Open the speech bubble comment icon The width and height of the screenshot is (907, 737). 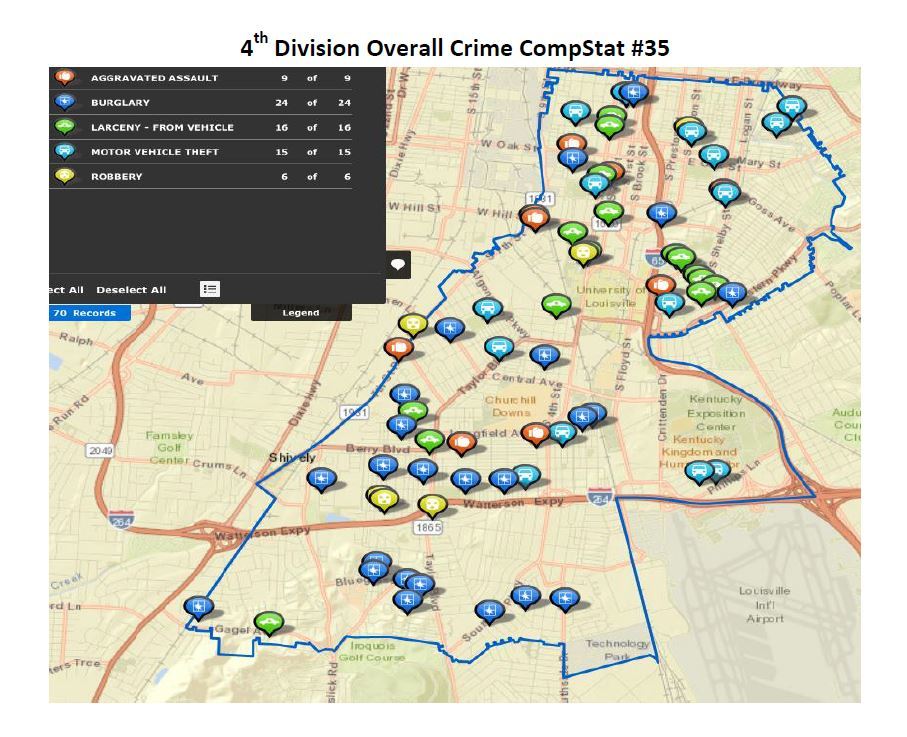tap(398, 265)
